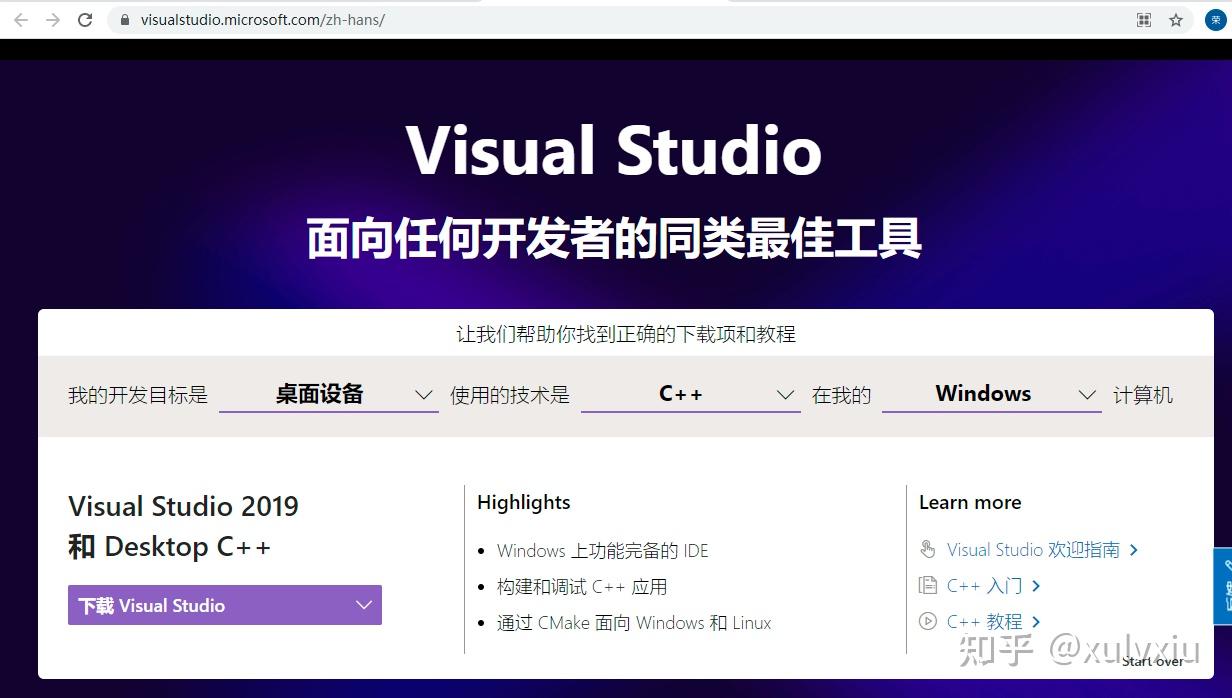
Task: Click the blue feedback tab on right edge
Action: (1222, 586)
